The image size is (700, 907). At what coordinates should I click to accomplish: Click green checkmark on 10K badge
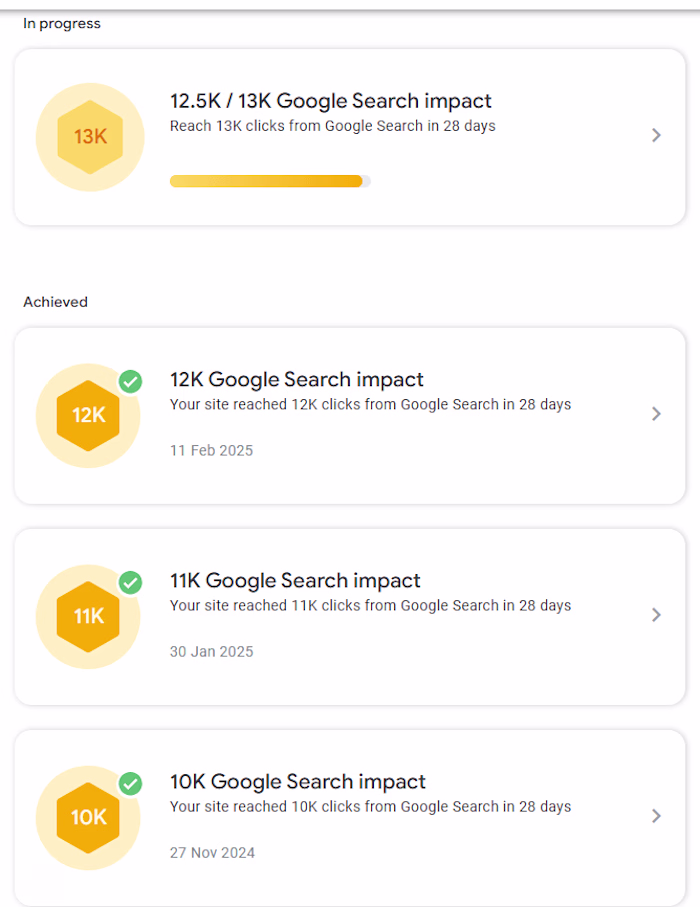coord(131,784)
